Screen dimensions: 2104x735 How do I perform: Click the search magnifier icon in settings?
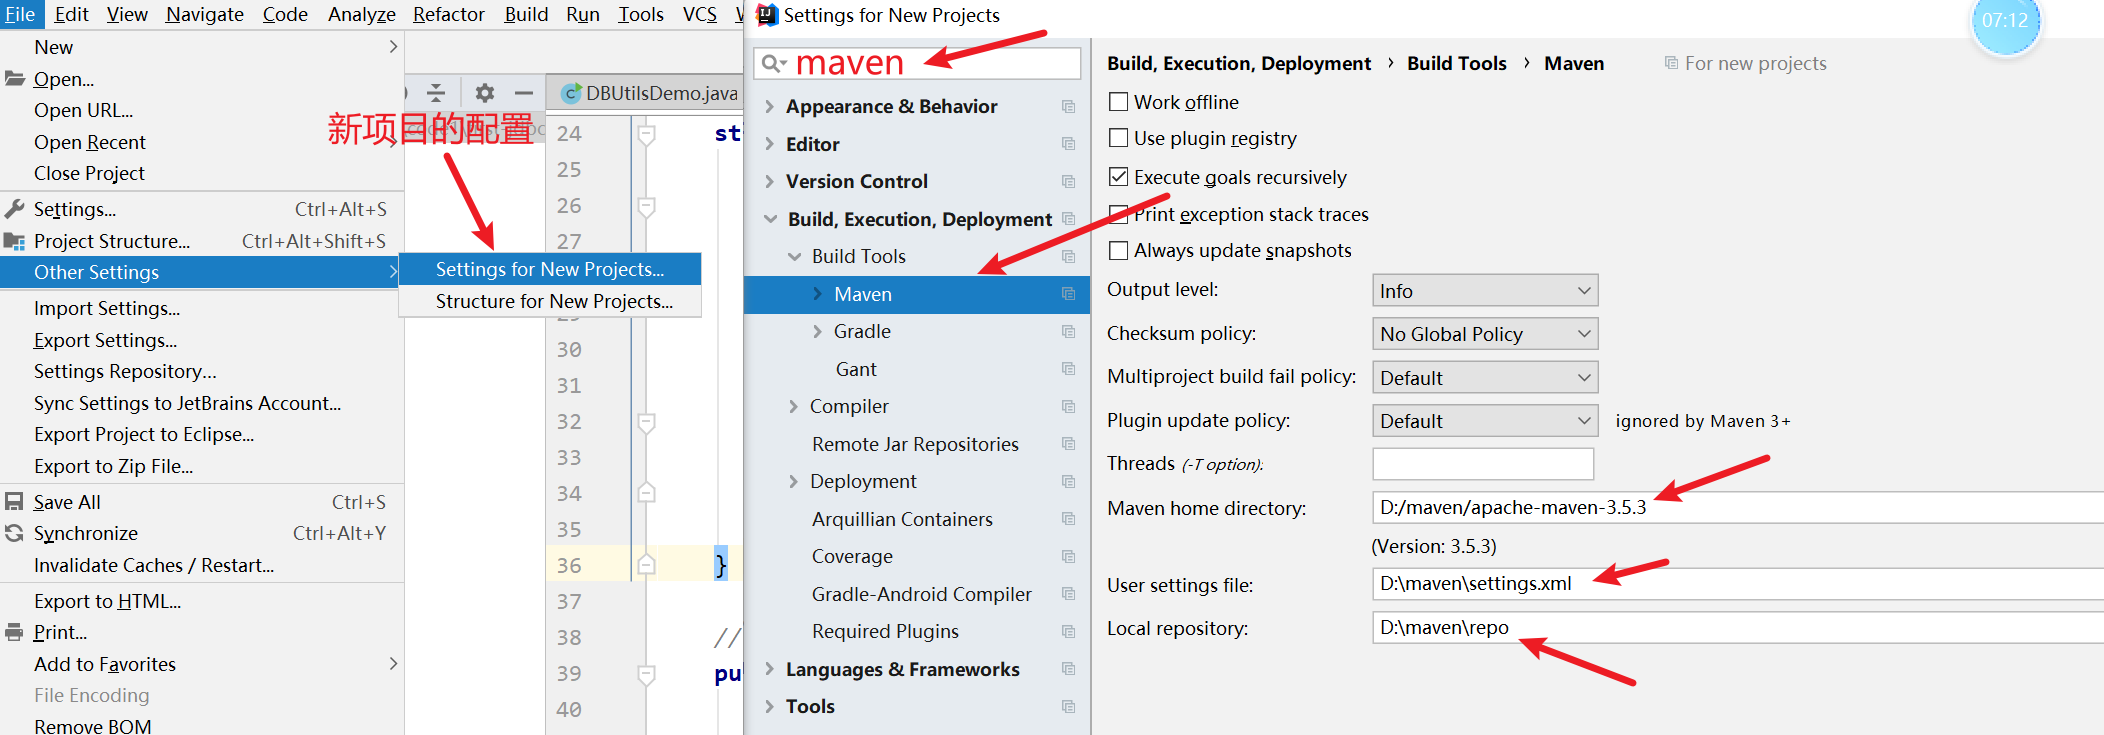click(x=773, y=64)
